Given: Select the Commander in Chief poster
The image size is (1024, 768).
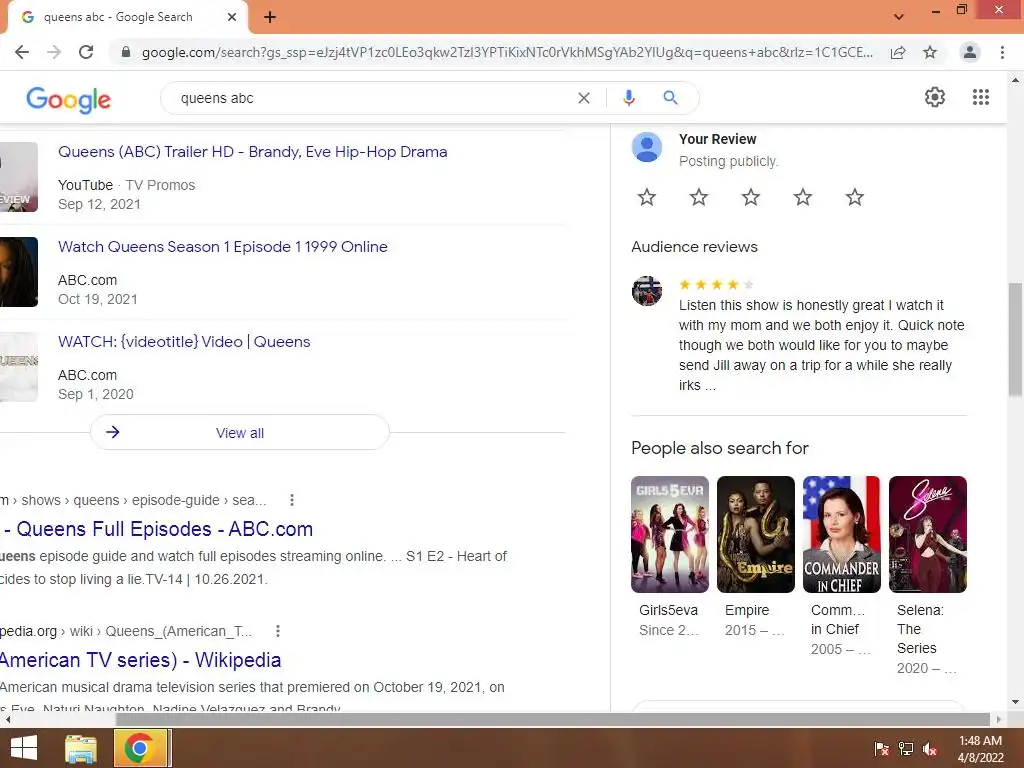Looking at the screenshot, I should [841, 534].
